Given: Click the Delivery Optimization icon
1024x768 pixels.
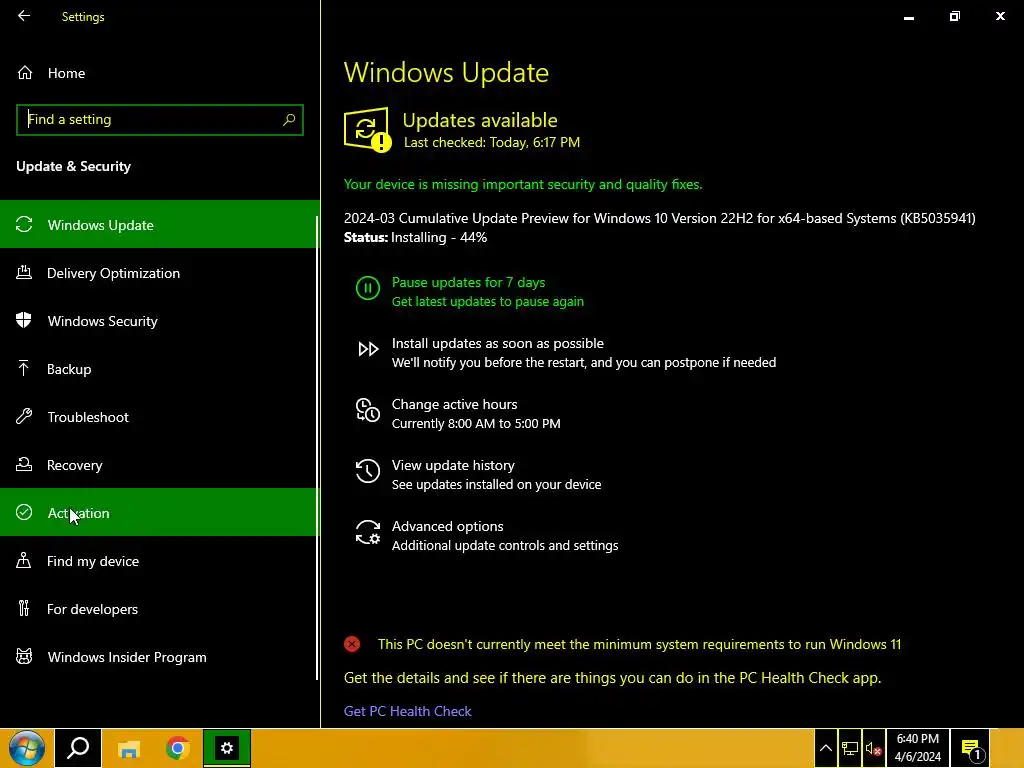Looking at the screenshot, I should click(24, 272).
